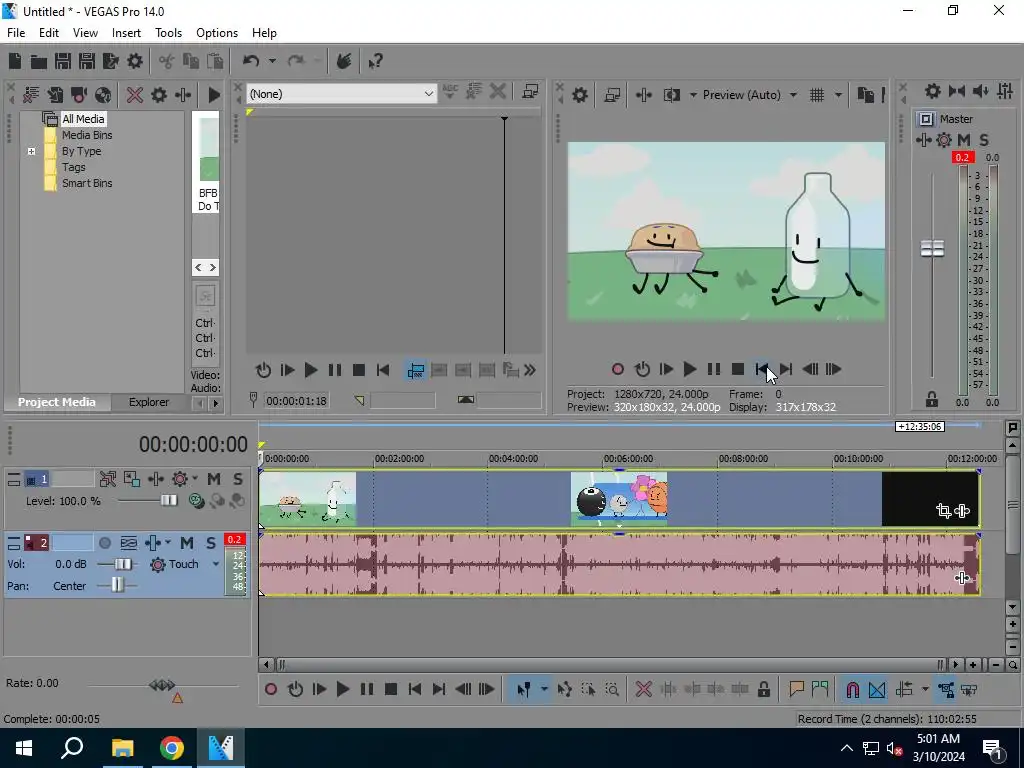
Task: Open the Options menu
Action: [x=217, y=33]
